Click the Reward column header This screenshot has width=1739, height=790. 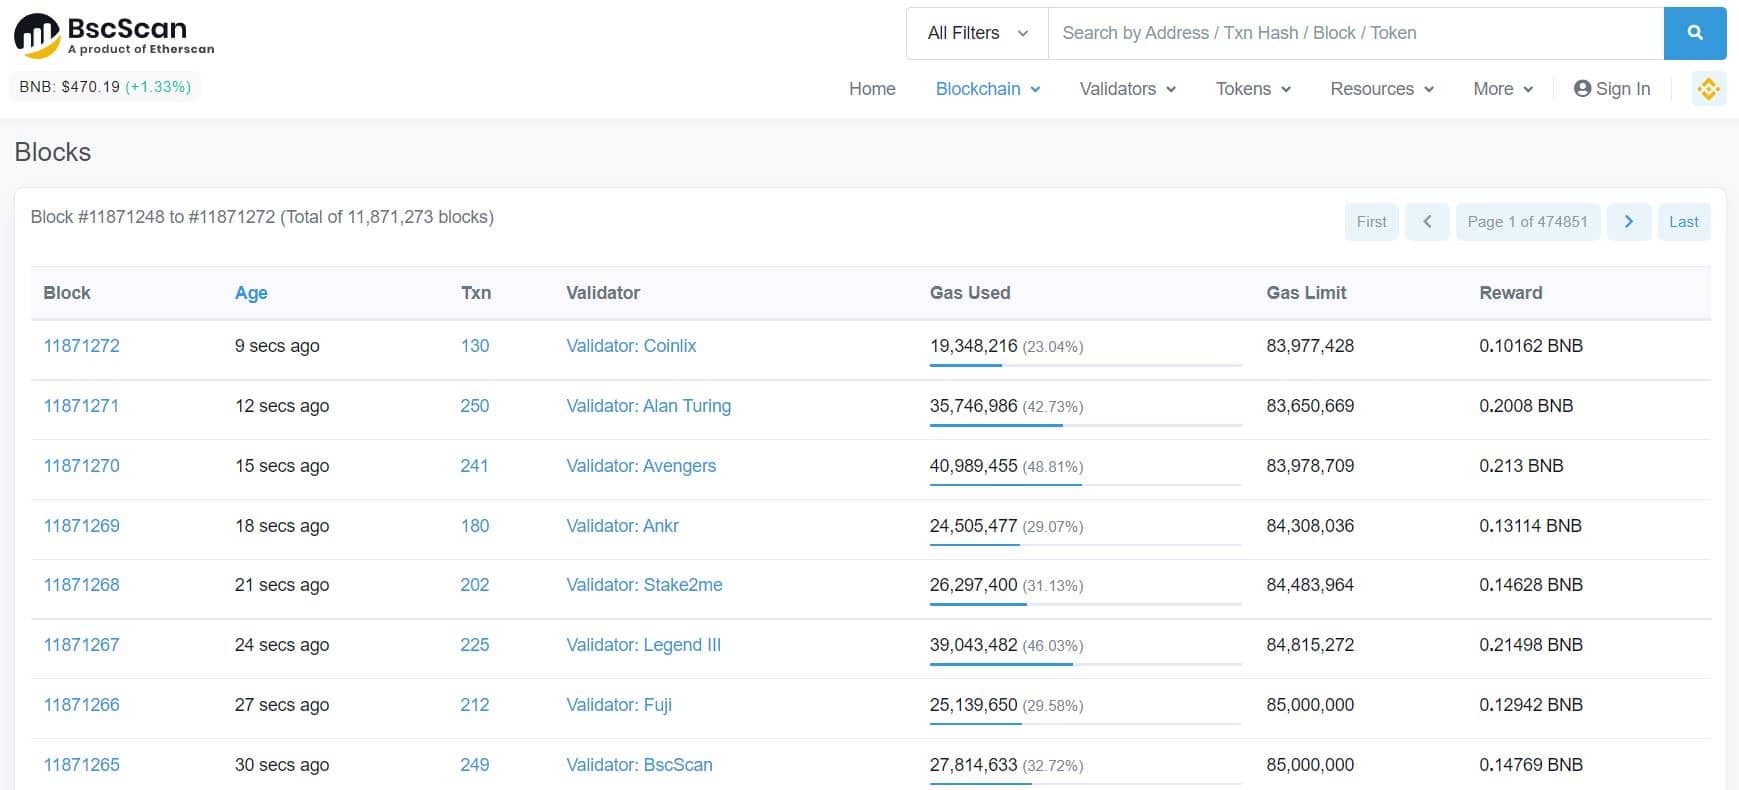[x=1511, y=293]
